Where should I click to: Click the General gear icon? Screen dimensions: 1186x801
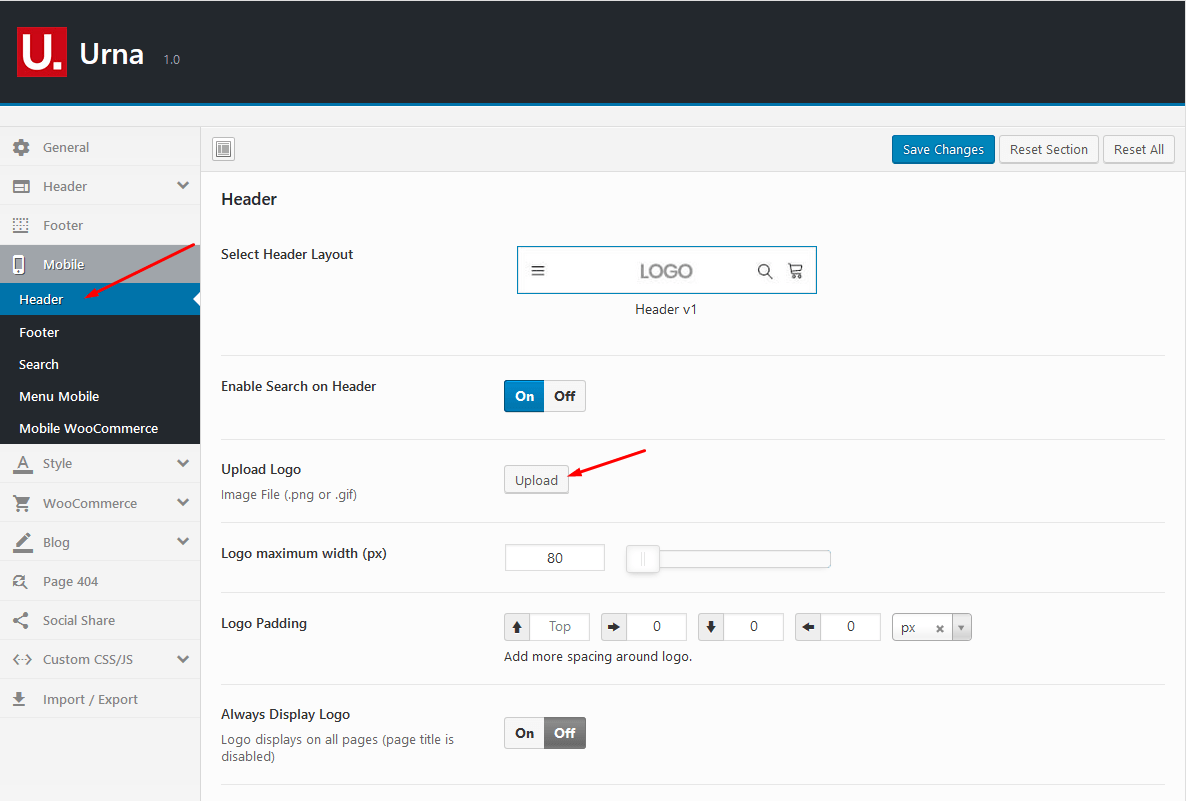tap(21, 147)
